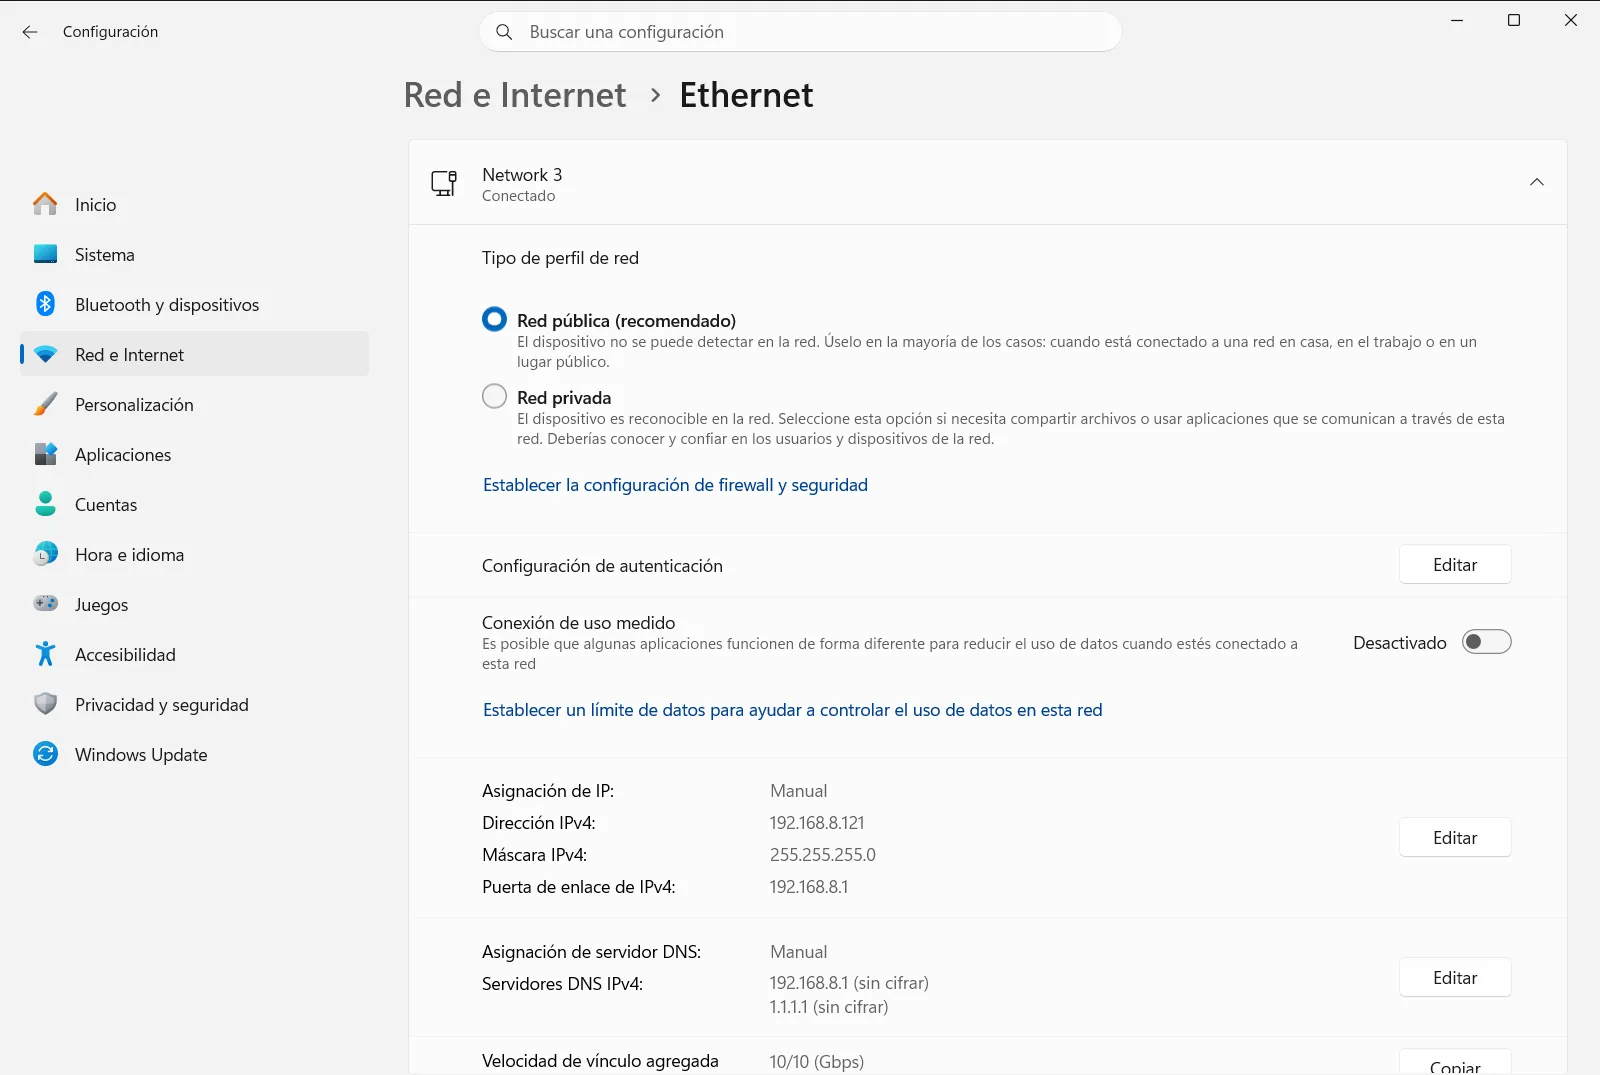
Task: Edit the DNS server assignment
Action: 1455,978
